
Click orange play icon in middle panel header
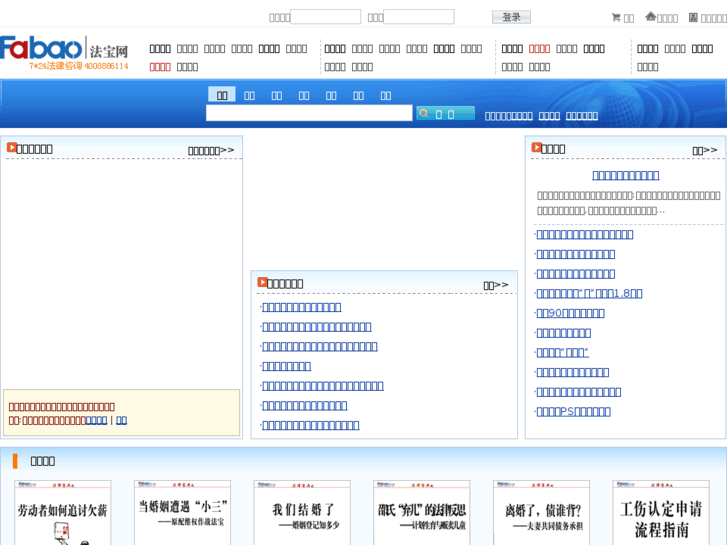pos(262,282)
